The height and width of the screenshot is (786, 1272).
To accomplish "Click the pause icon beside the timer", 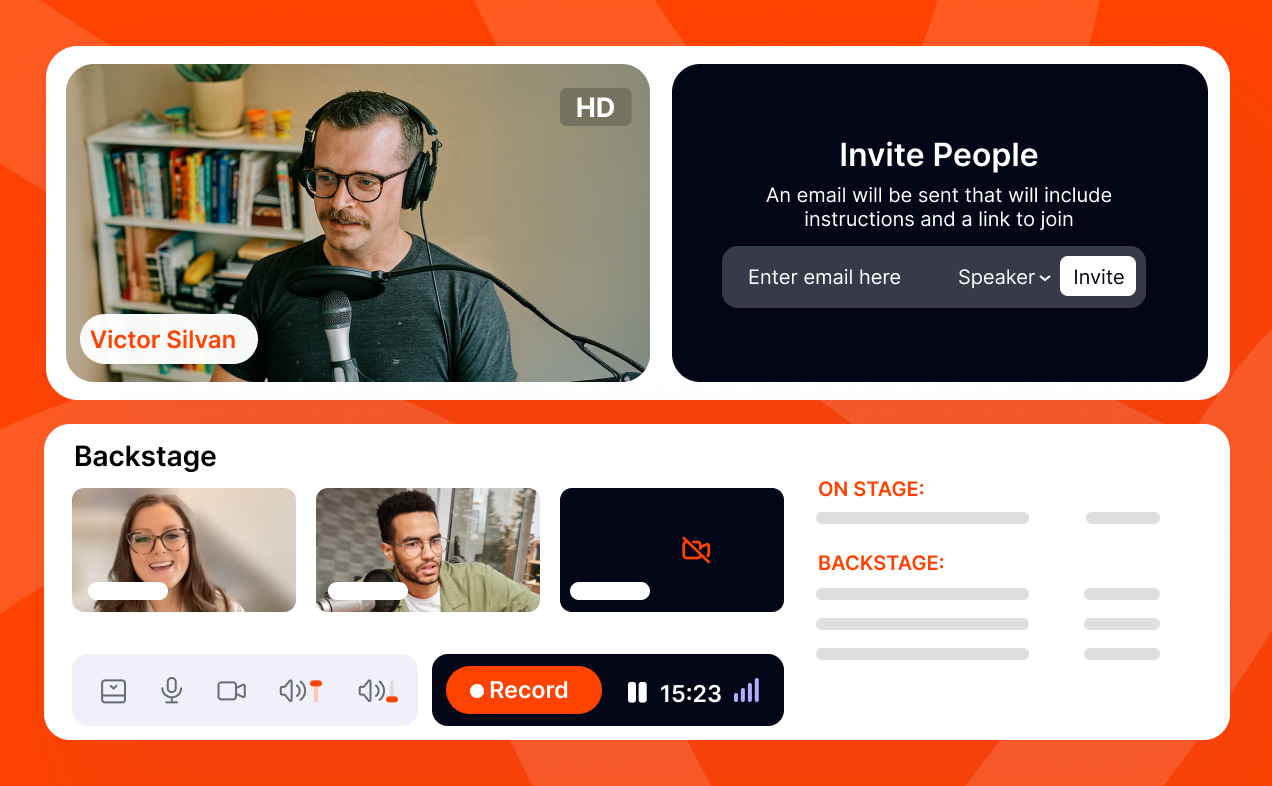I will point(637,692).
